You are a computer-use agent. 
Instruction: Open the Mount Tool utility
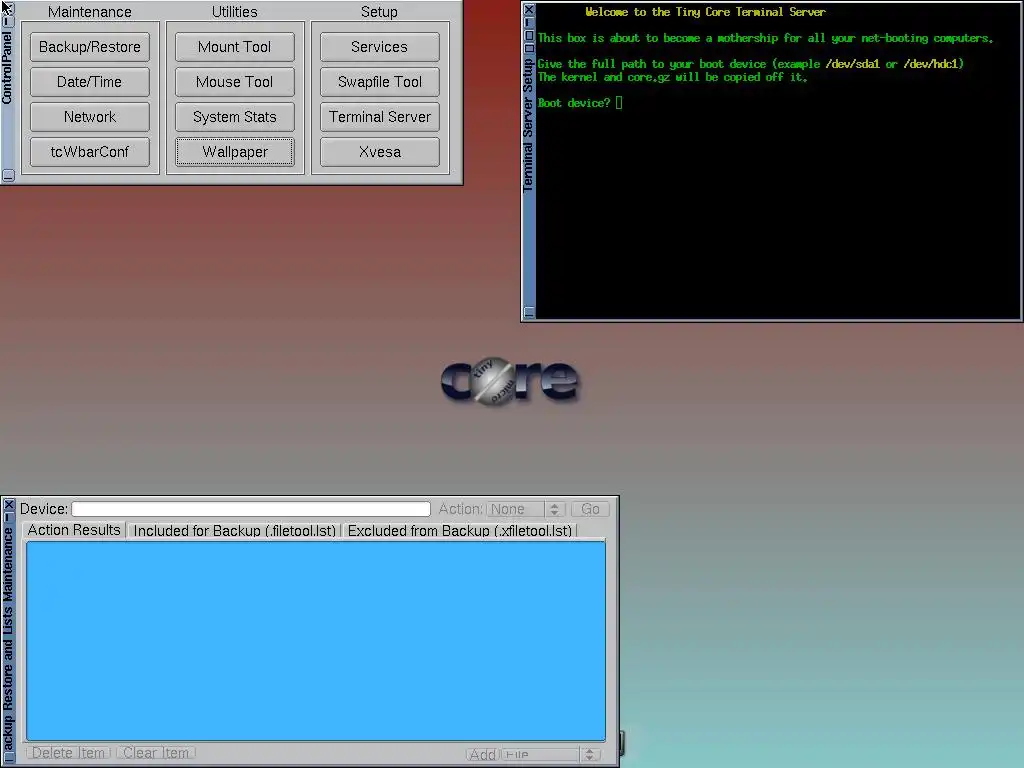pos(234,47)
